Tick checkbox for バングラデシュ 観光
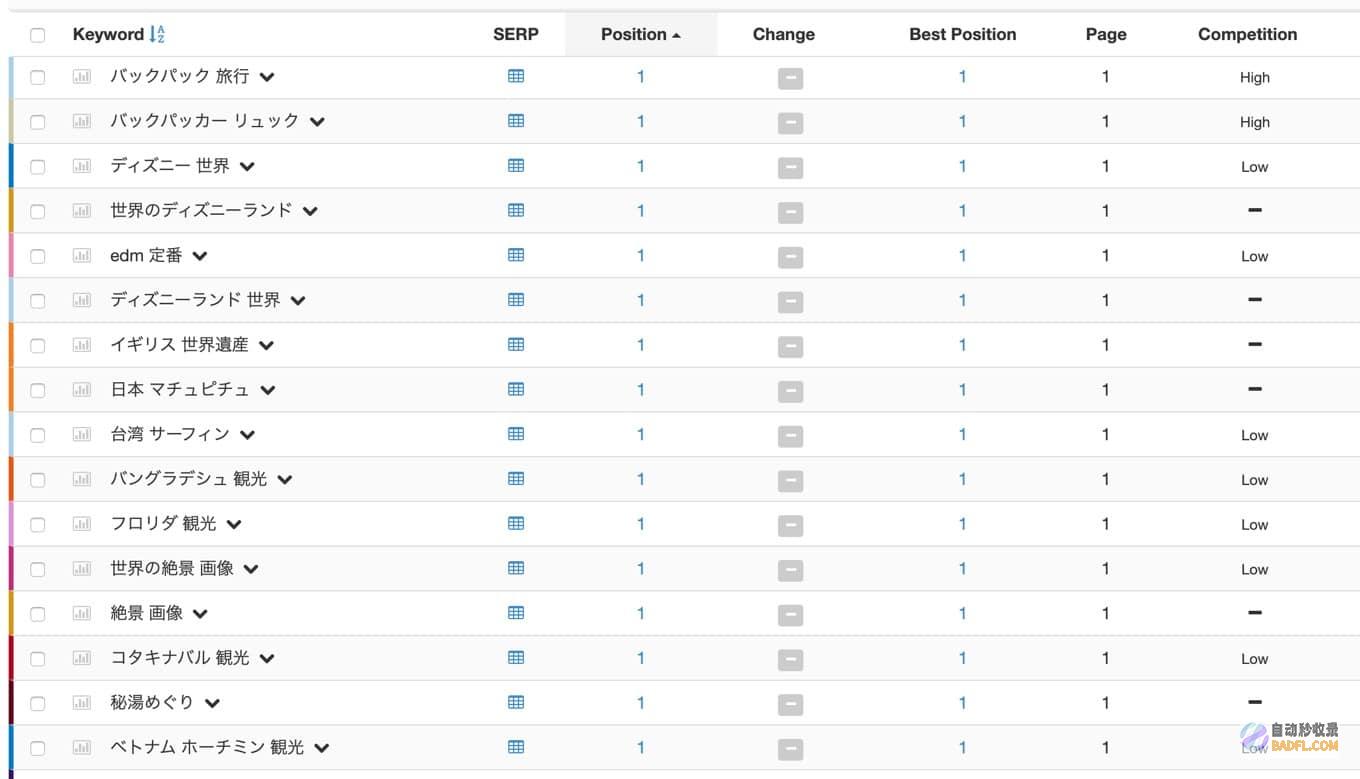 pos(38,480)
